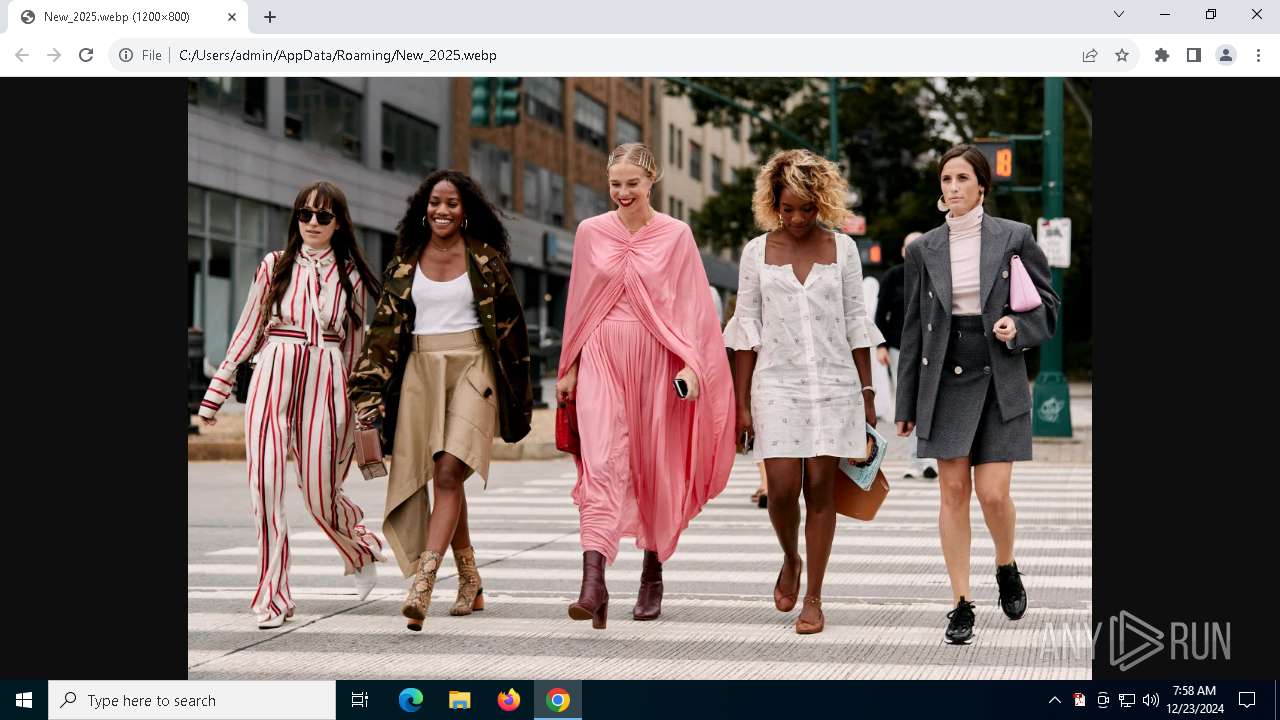1280x720 pixels.
Task: Open the red security shield tray icon
Action: coord(1079,700)
